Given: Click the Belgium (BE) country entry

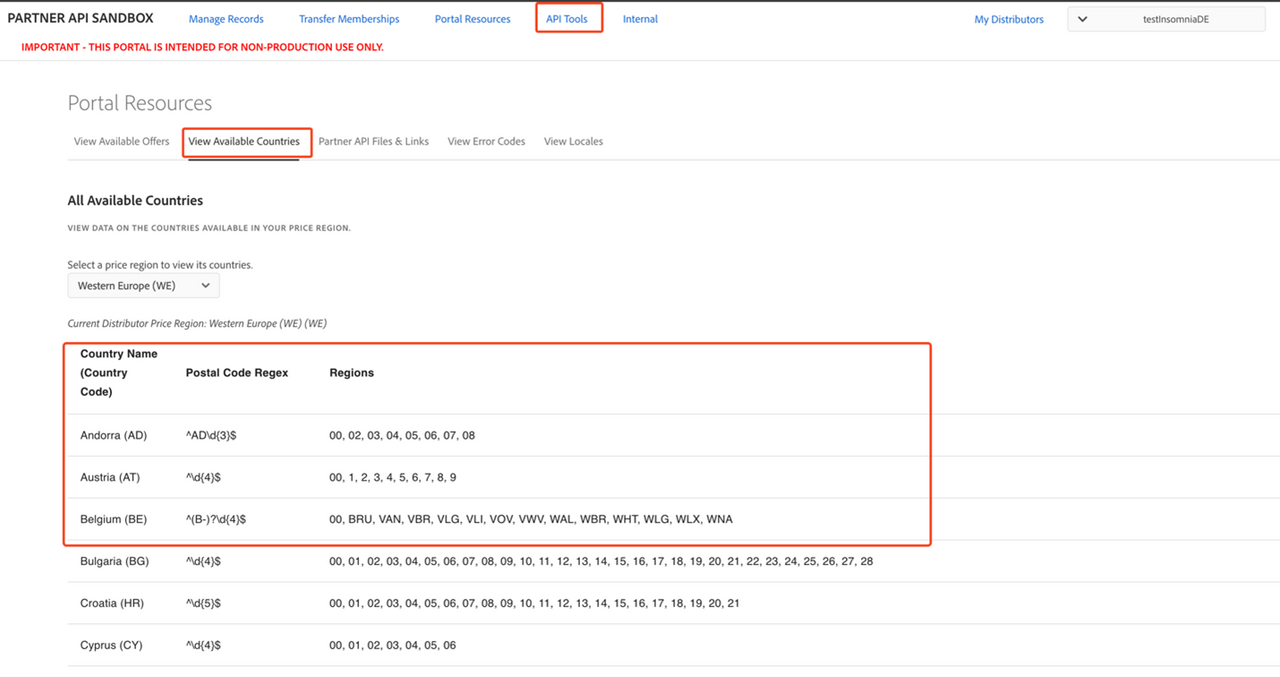Looking at the screenshot, I should click(x=113, y=520).
